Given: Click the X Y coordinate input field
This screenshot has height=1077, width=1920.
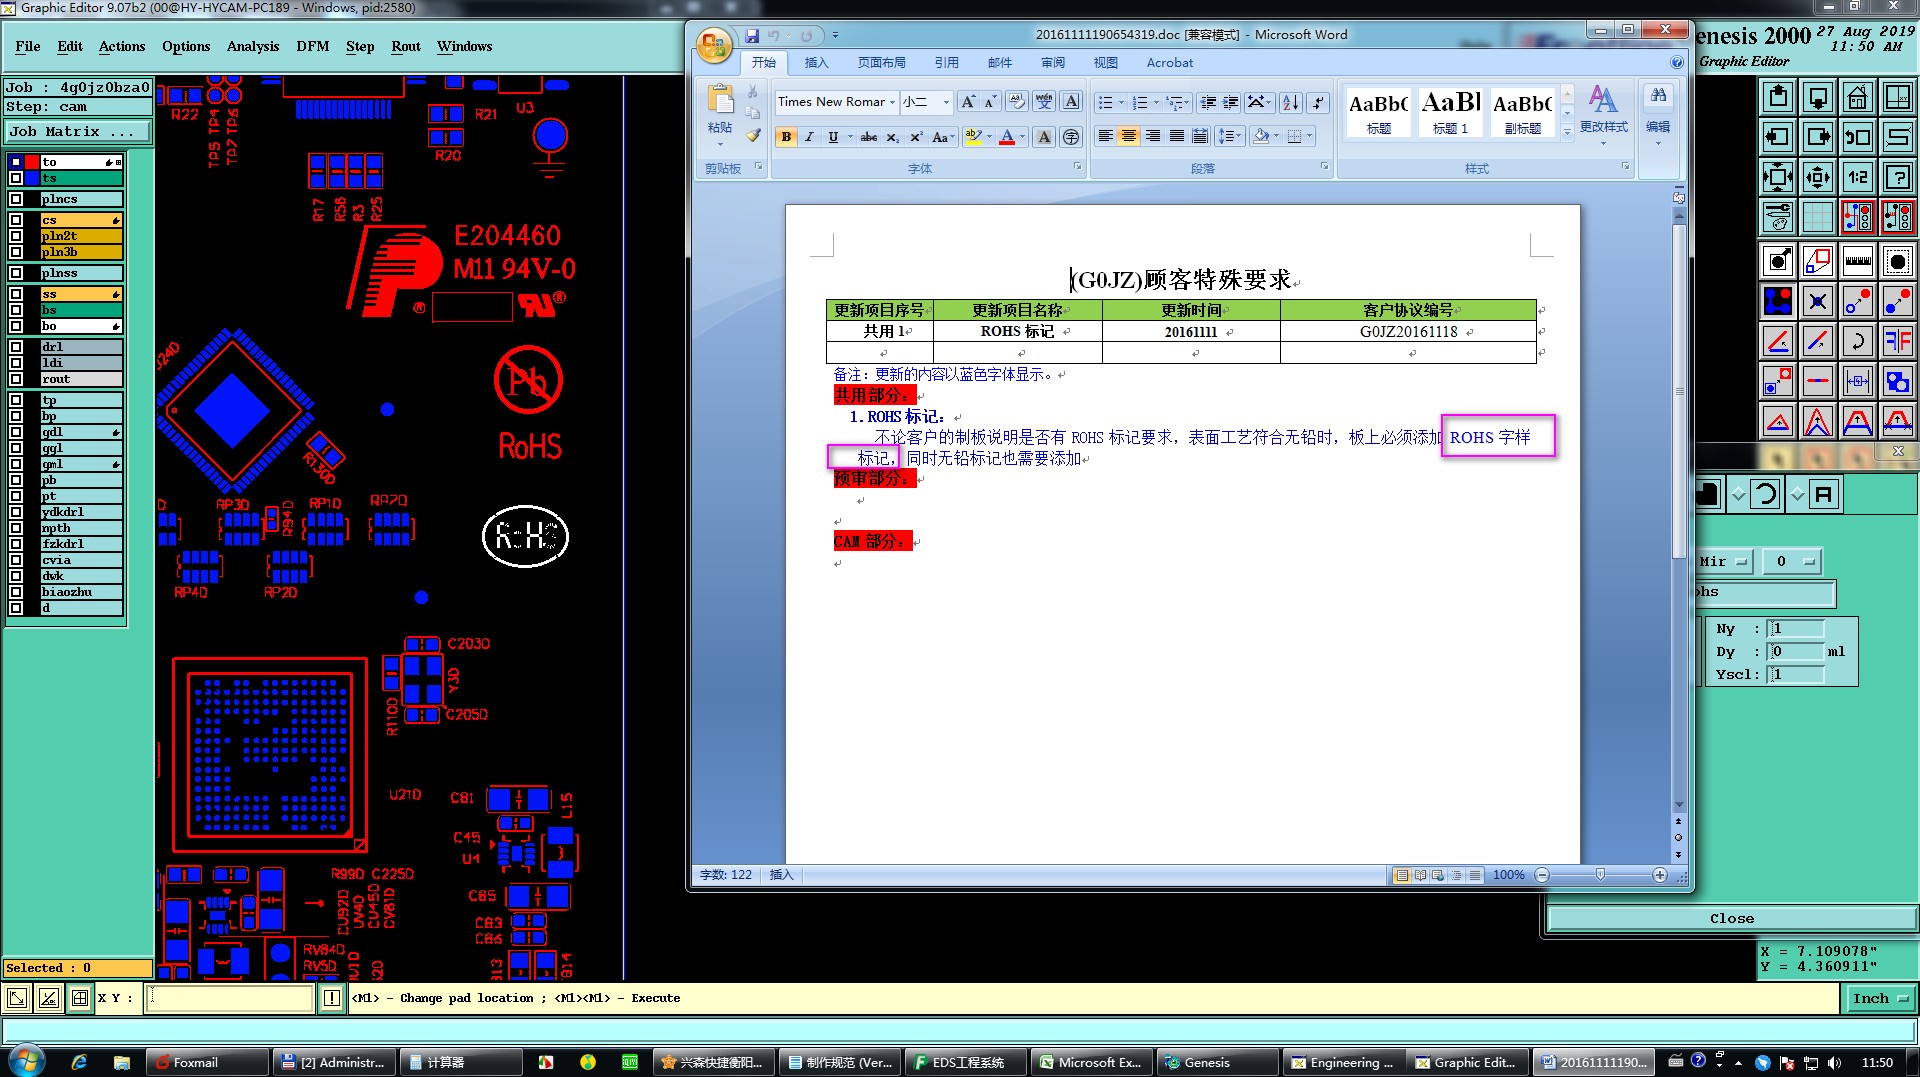Looking at the screenshot, I should [x=231, y=998].
